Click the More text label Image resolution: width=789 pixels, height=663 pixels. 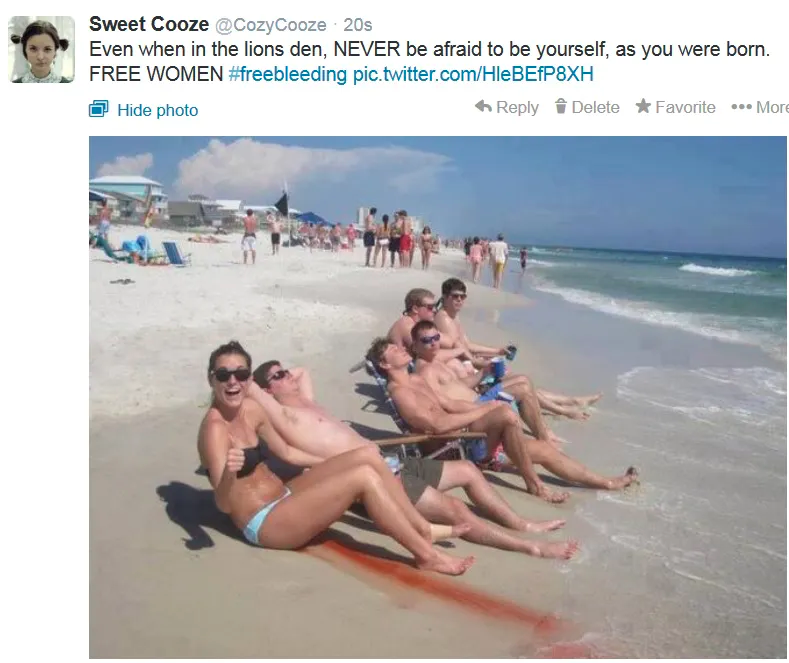coord(772,107)
